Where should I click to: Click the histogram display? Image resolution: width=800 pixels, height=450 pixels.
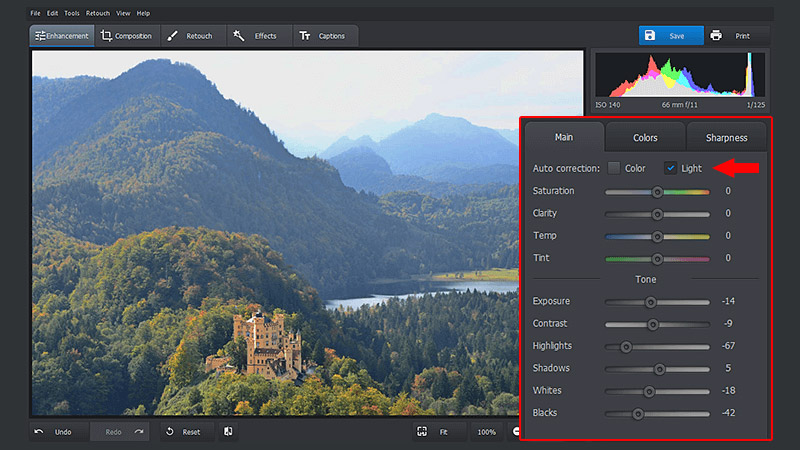680,74
